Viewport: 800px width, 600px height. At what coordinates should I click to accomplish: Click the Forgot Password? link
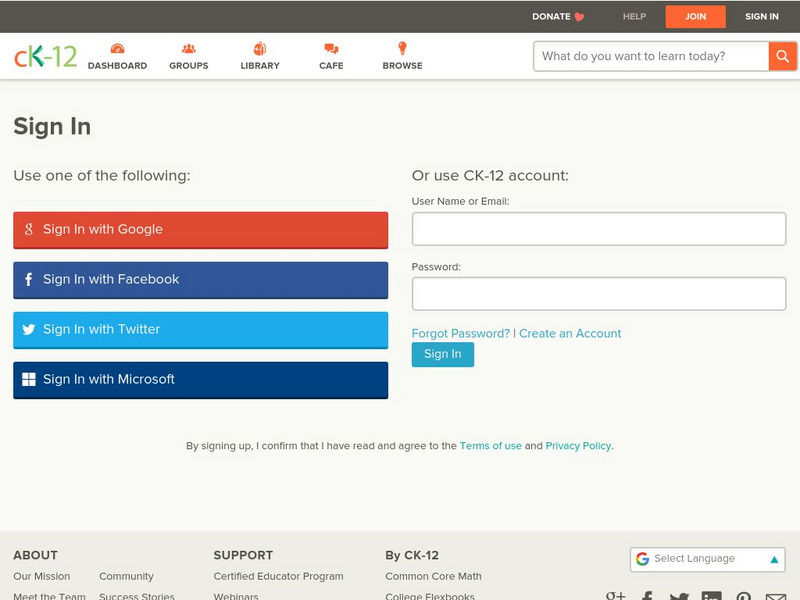pos(461,334)
